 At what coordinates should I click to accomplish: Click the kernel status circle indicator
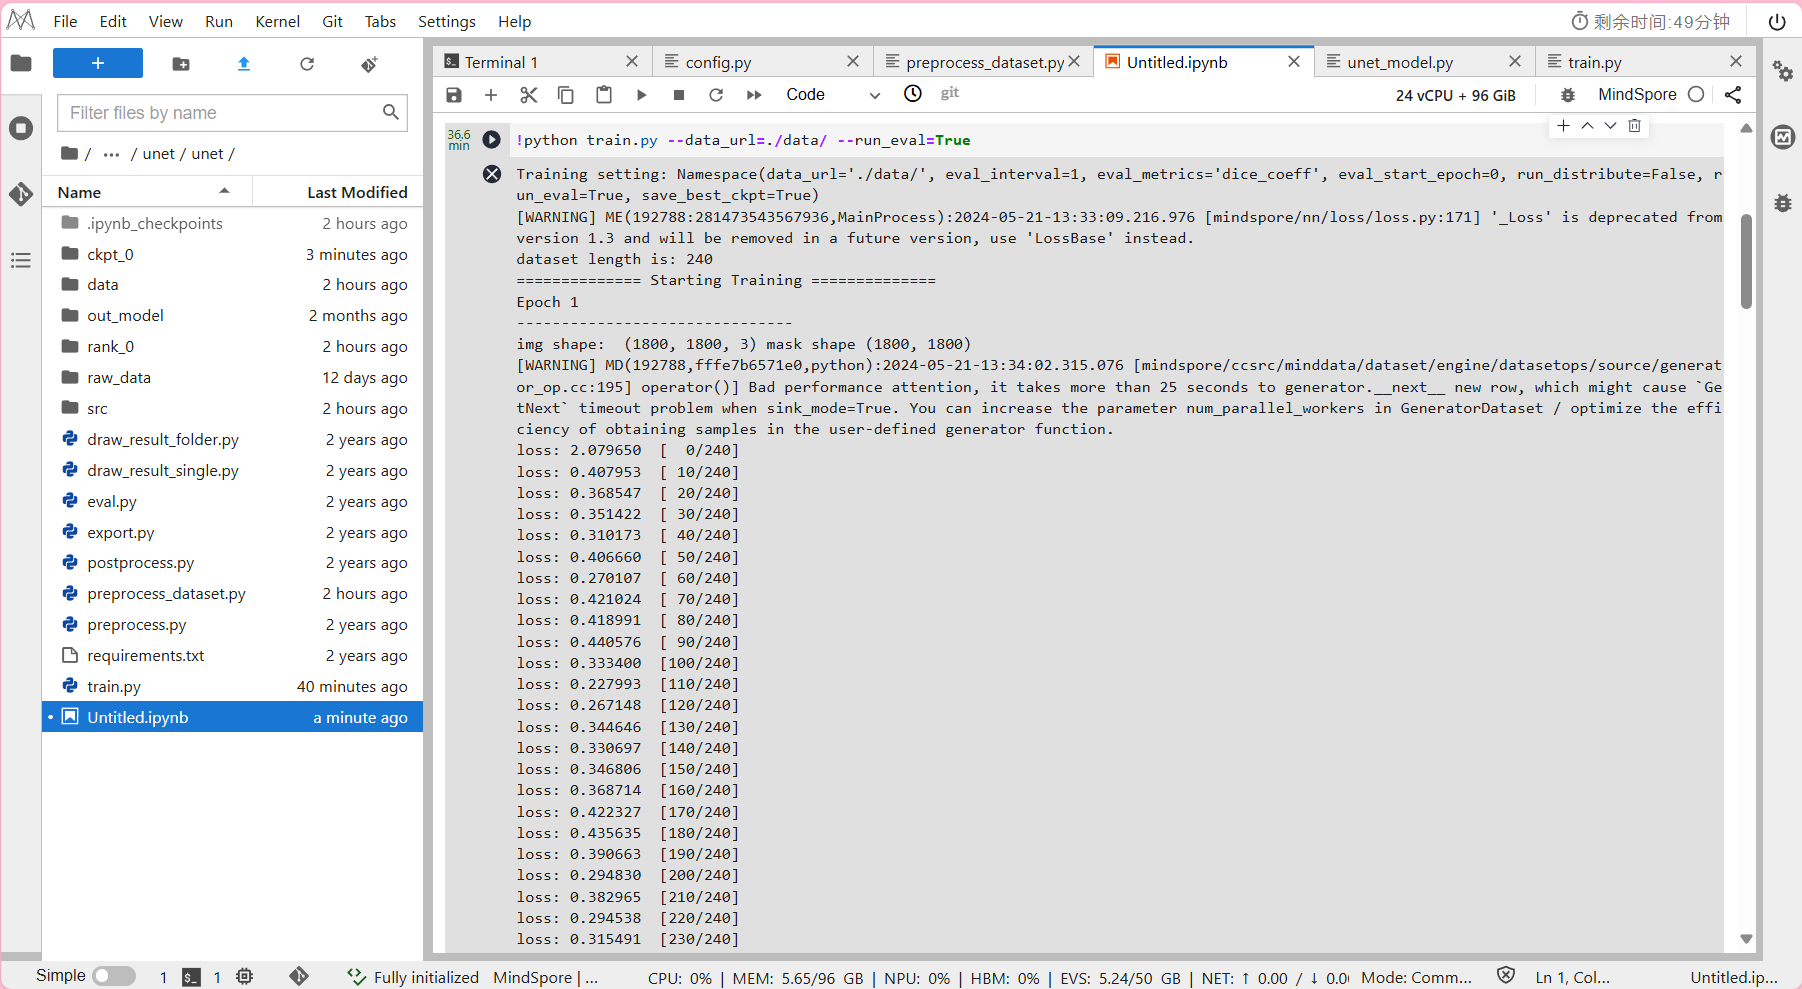[1696, 94]
